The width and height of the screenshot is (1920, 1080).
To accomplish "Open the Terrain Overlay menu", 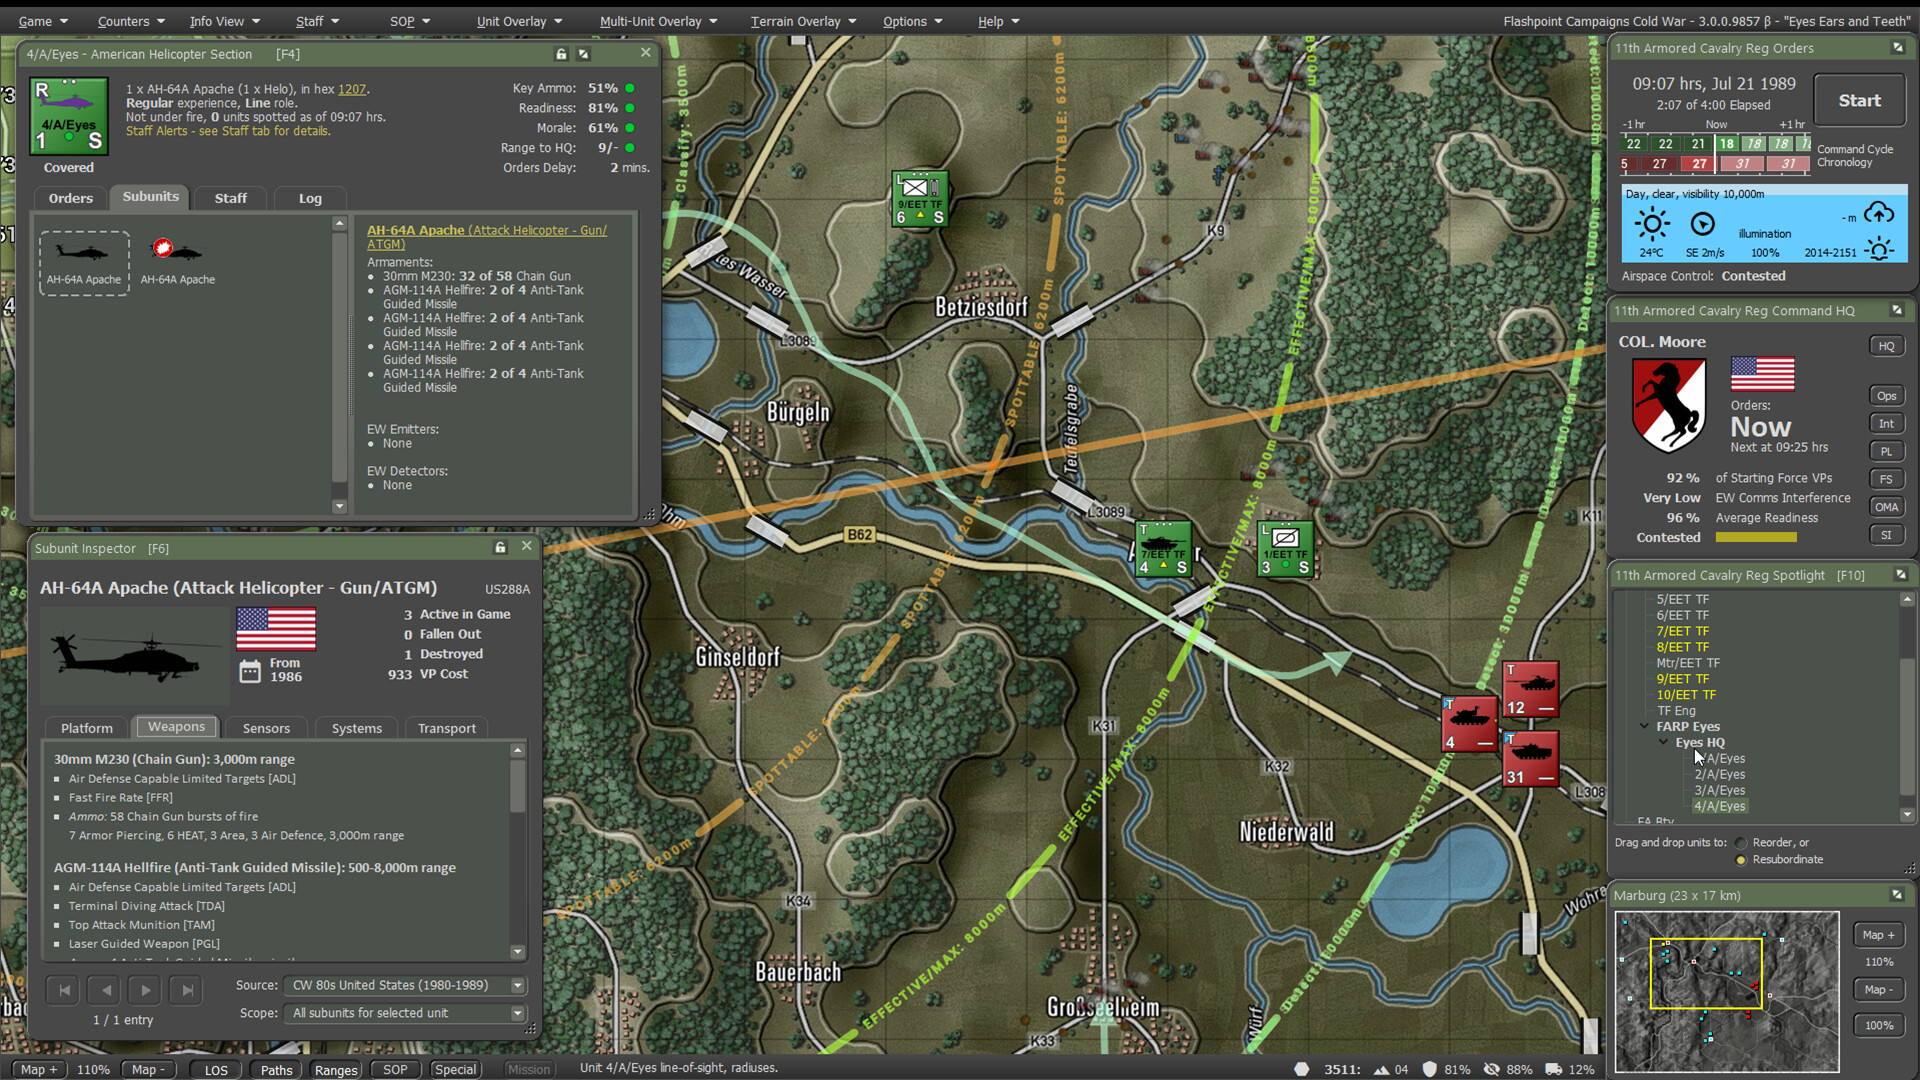I will pyautogui.click(x=796, y=20).
